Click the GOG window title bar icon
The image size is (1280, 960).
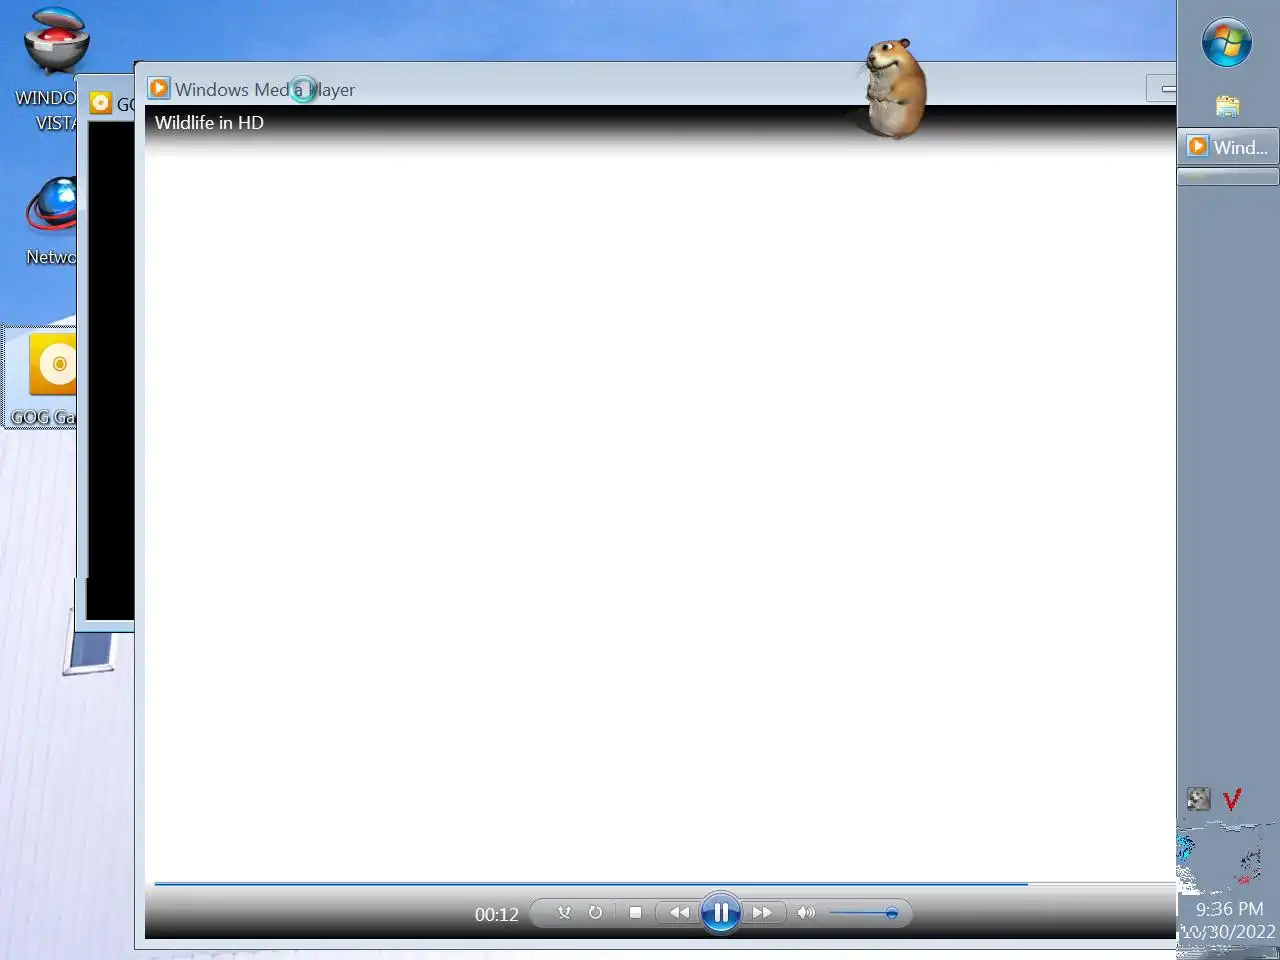point(100,103)
